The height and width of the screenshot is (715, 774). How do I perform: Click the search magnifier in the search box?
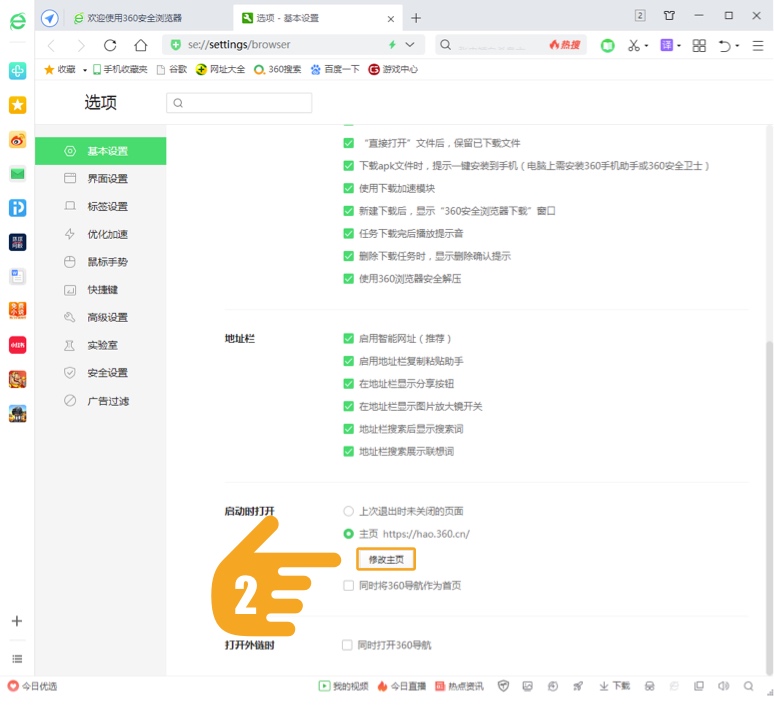[445, 45]
